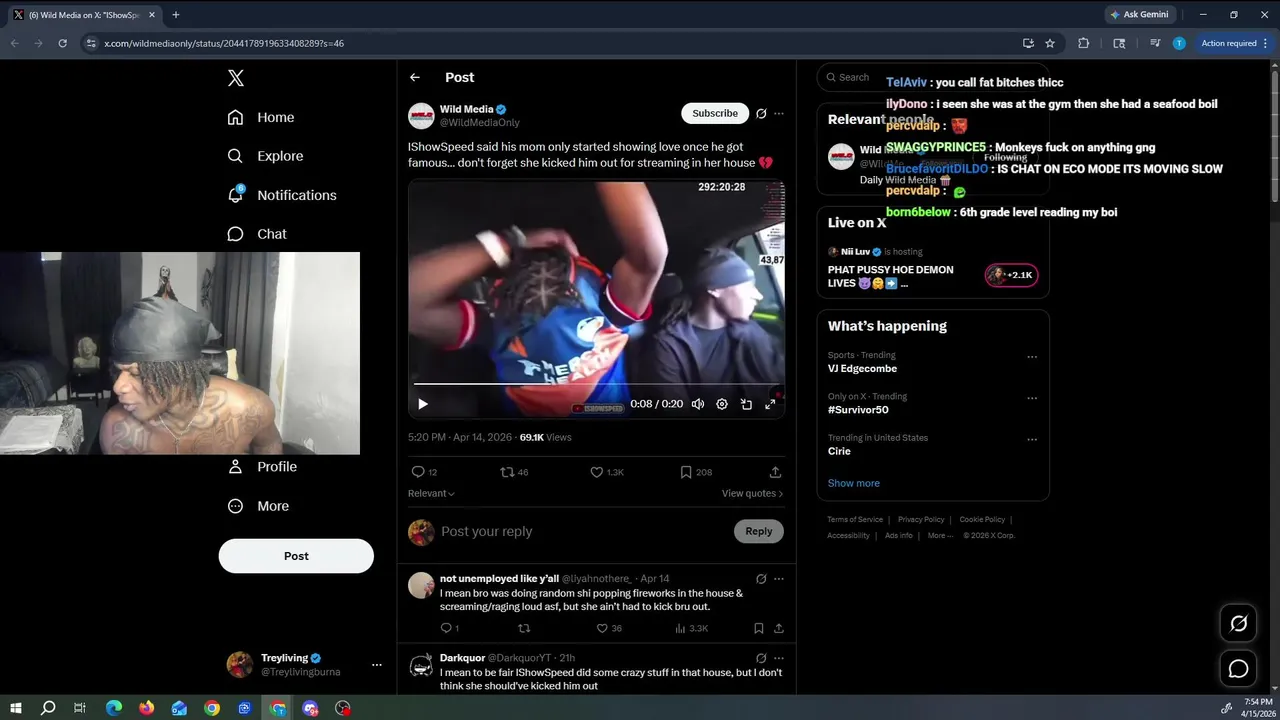Open Notifications in the sidebar
This screenshot has height=720, width=1280.
282,195
